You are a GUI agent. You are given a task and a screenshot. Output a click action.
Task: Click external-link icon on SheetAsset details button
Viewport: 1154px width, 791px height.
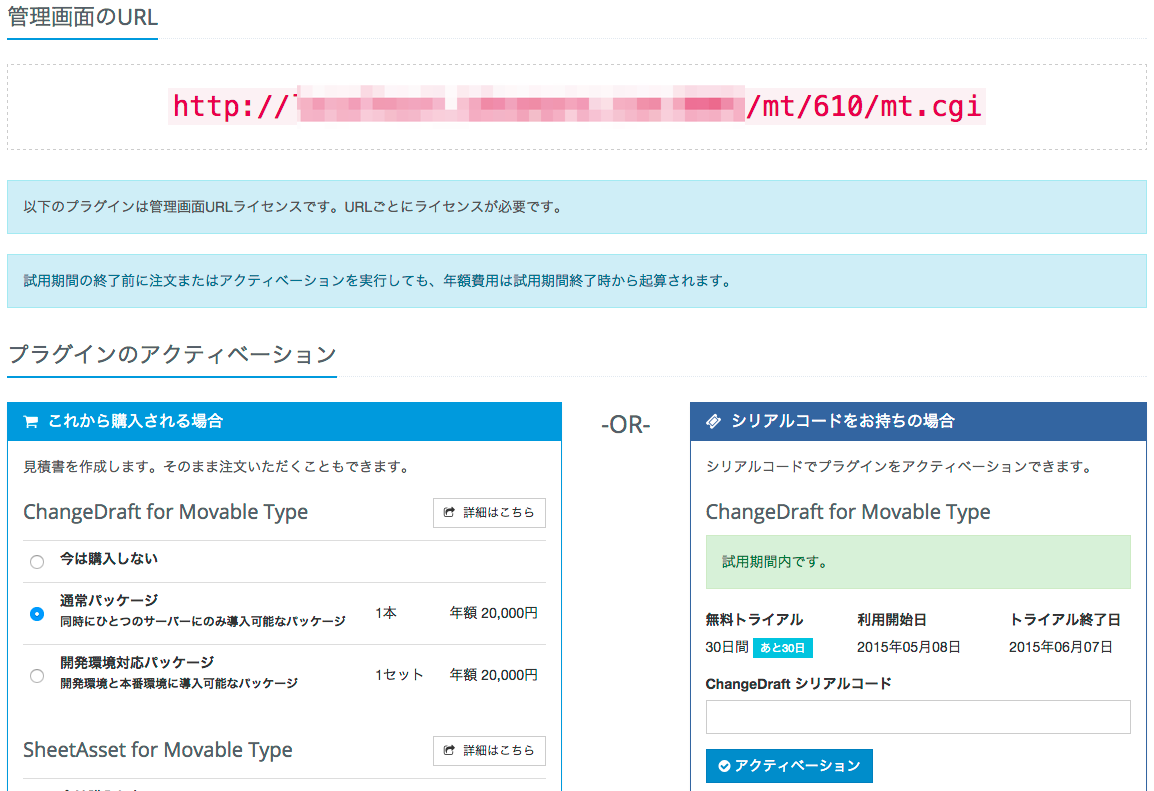coord(449,751)
